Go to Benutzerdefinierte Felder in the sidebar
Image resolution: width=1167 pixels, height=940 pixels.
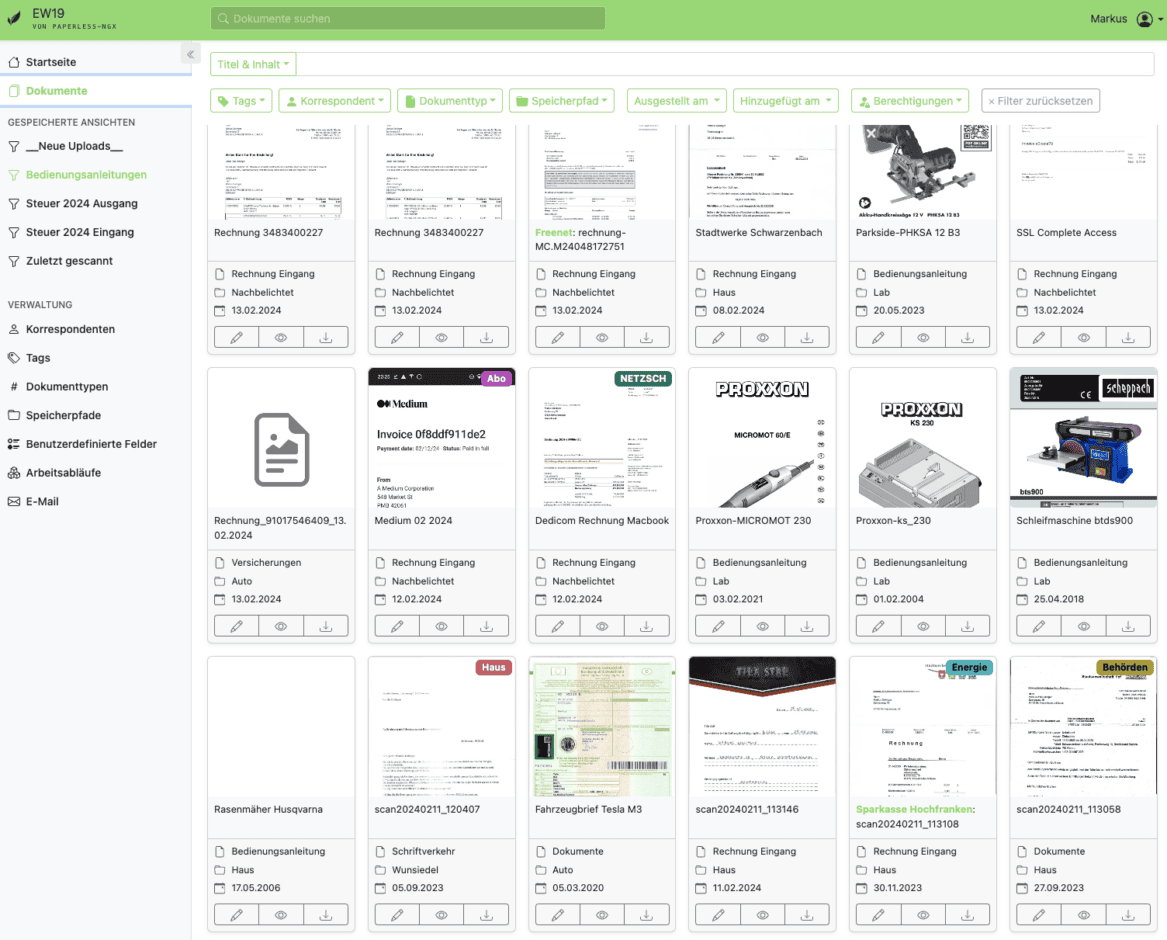click(91, 444)
